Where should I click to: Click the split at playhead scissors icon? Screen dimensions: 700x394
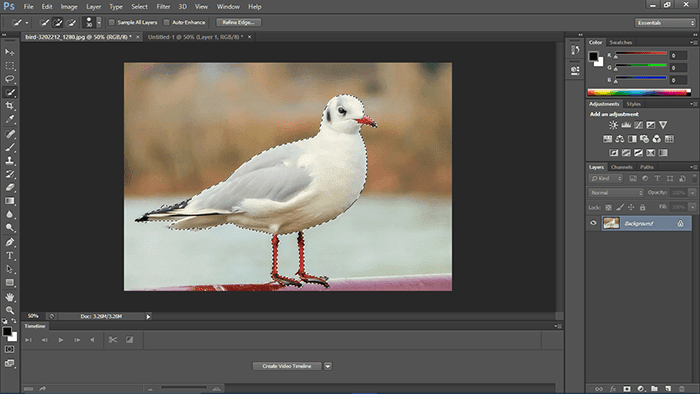113,340
